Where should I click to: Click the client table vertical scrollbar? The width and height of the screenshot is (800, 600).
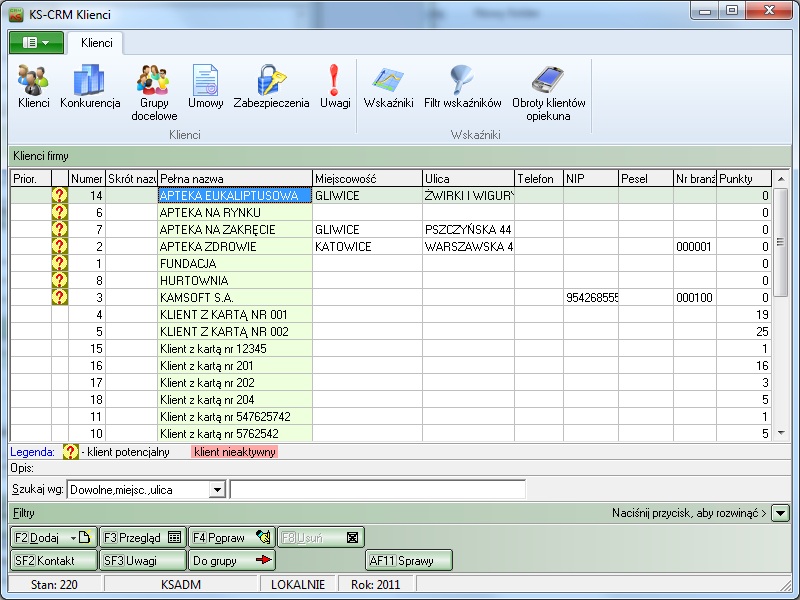coord(781,300)
